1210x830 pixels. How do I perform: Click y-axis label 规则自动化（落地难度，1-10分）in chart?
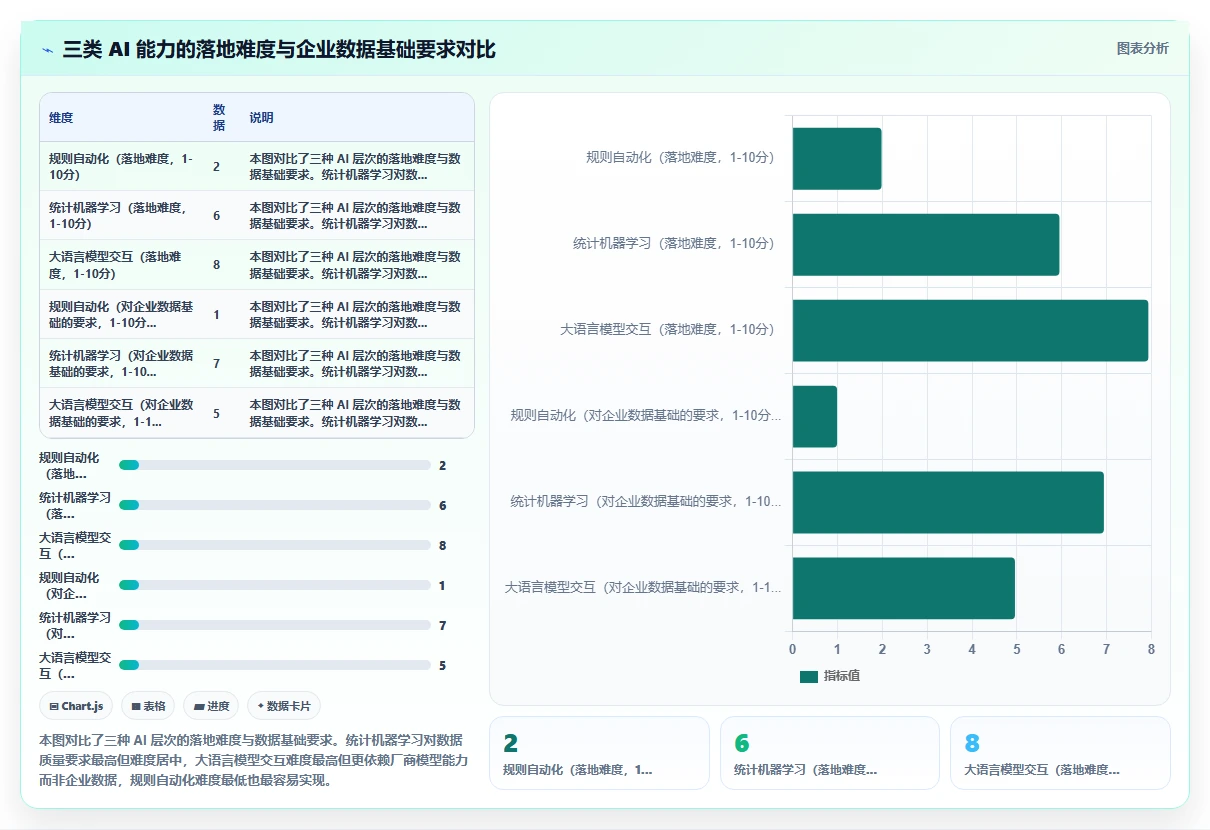click(680, 158)
